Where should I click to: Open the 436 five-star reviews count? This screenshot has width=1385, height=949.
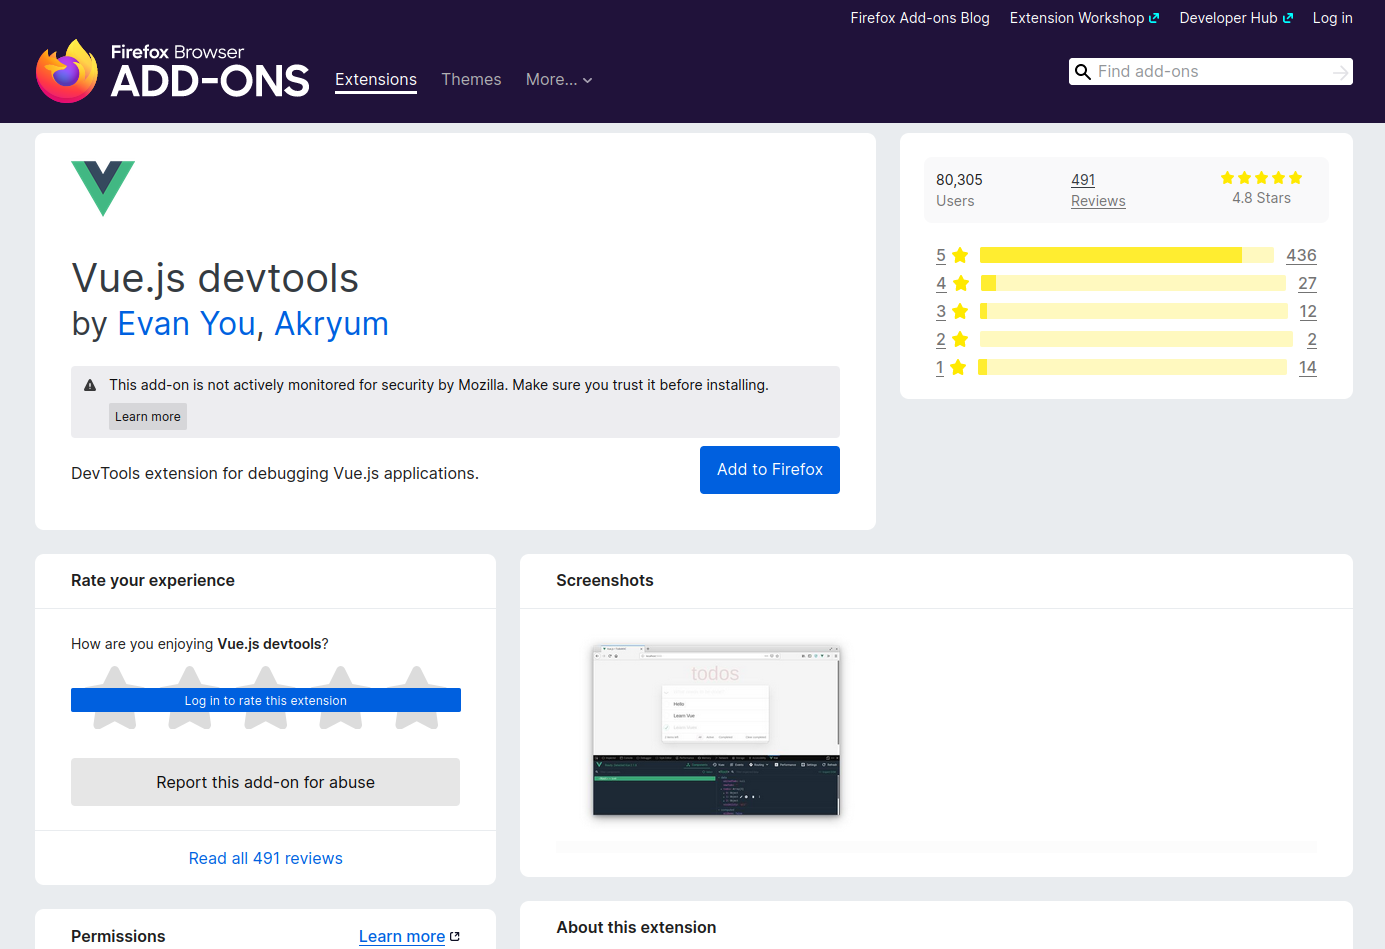click(1301, 255)
